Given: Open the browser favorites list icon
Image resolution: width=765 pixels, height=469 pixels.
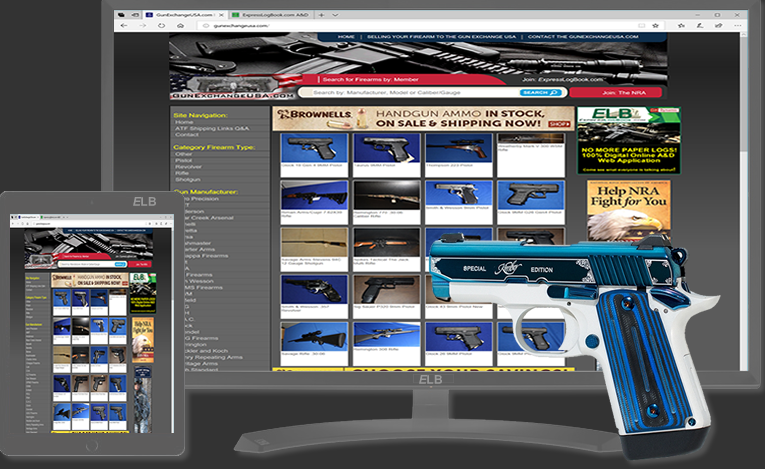Looking at the screenshot, I should pyautogui.click(x=682, y=25).
